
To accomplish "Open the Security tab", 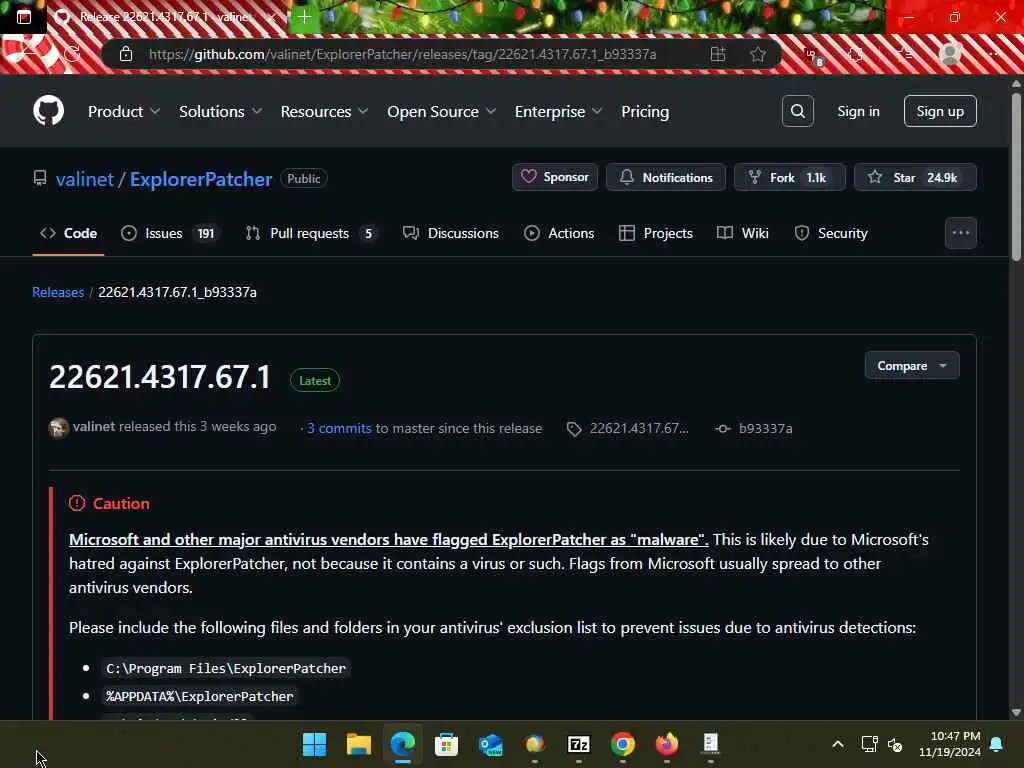I will tap(831, 233).
